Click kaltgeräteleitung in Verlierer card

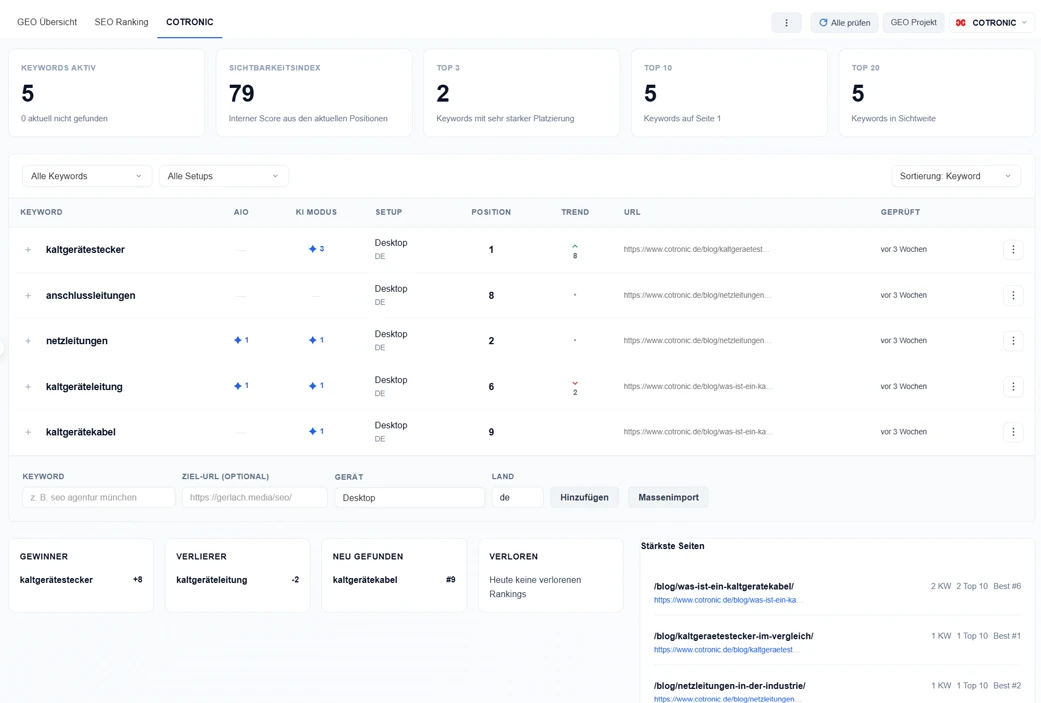(x=212, y=580)
